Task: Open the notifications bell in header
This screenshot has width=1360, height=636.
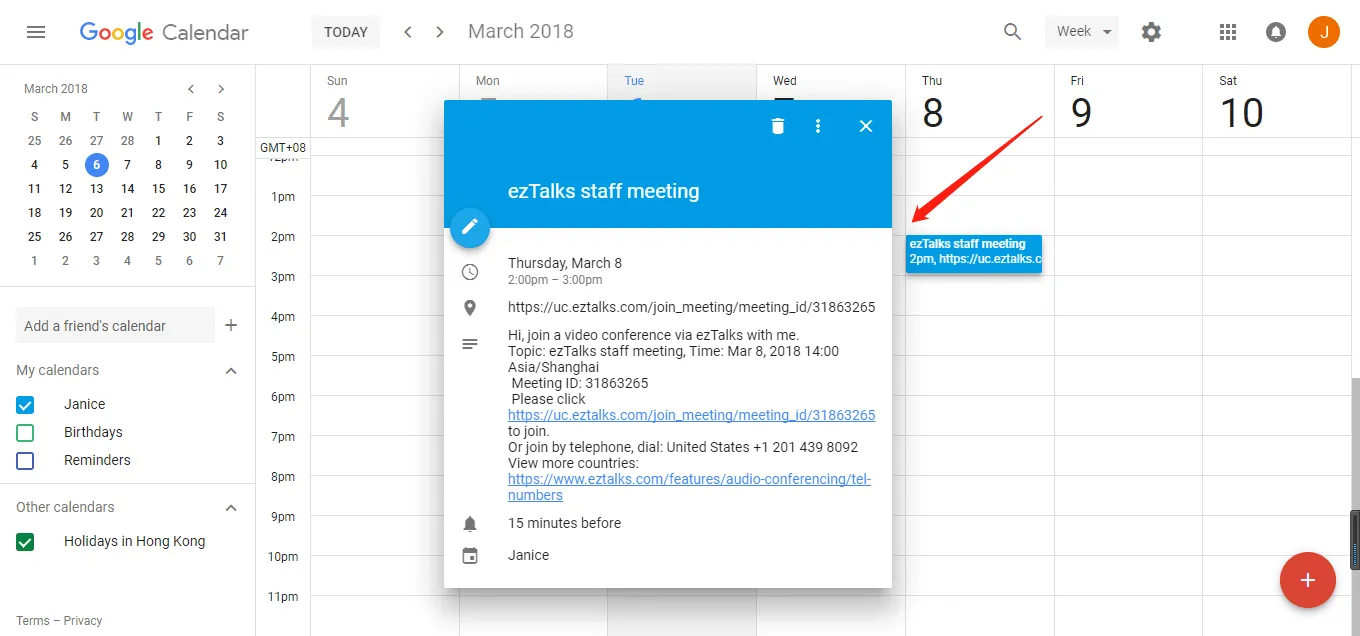Action: point(1276,32)
